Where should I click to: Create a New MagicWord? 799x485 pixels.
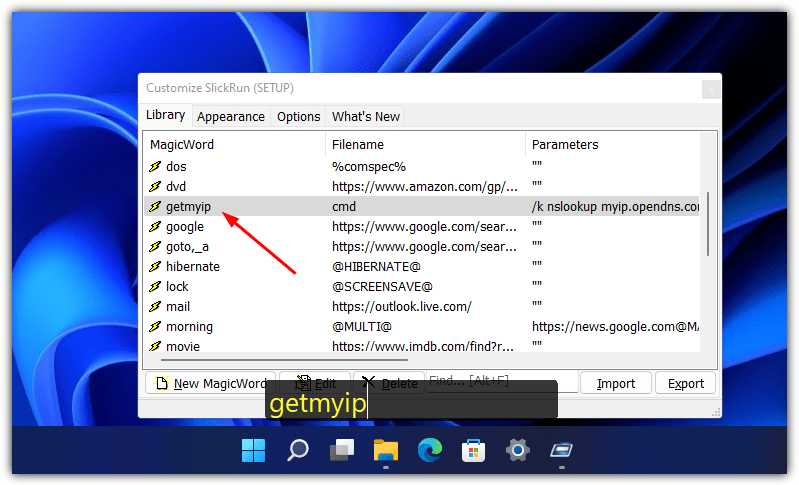click(x=210, y=383)
